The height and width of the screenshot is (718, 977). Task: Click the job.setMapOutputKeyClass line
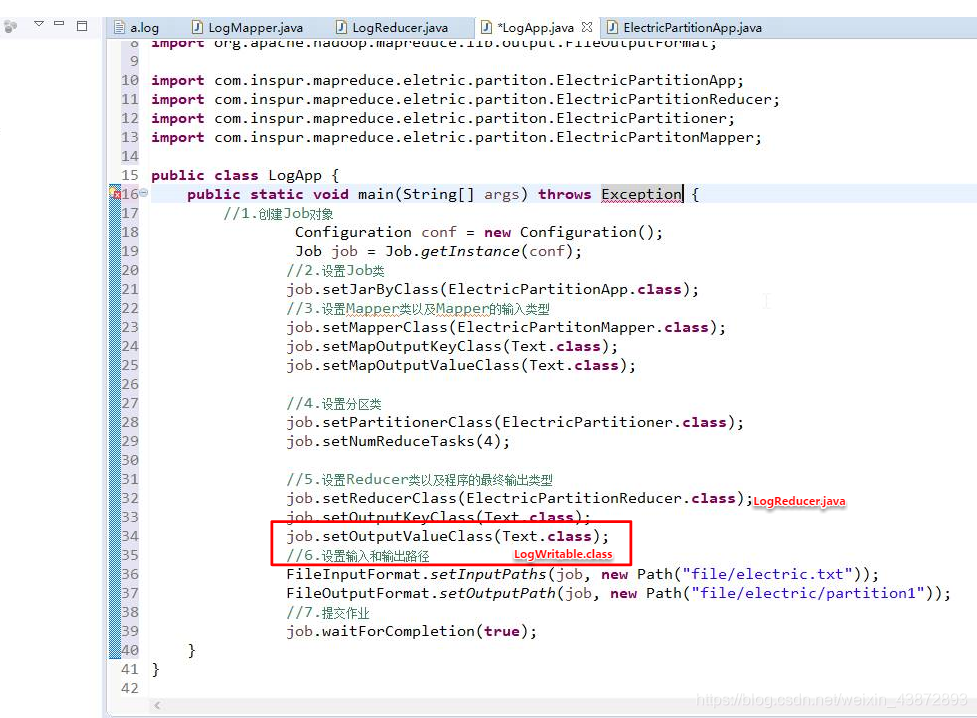click(x=452, y=347)
